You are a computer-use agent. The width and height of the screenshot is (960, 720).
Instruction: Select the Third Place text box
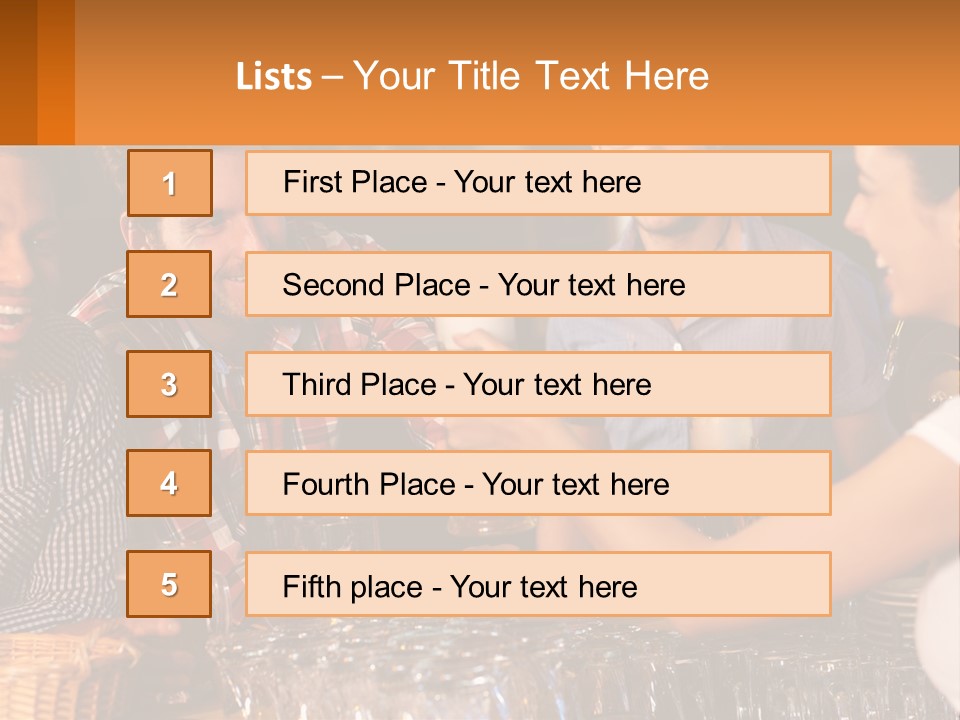pos(538,384)
